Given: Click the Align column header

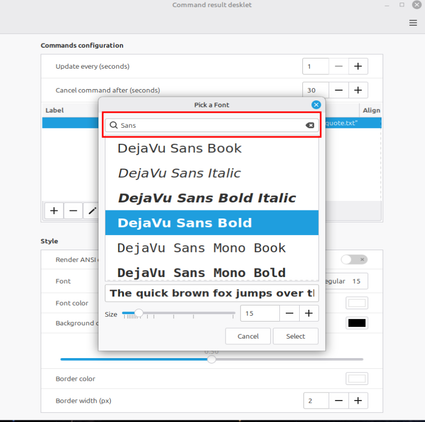Looking at the screenshot, I should (371, 110).
